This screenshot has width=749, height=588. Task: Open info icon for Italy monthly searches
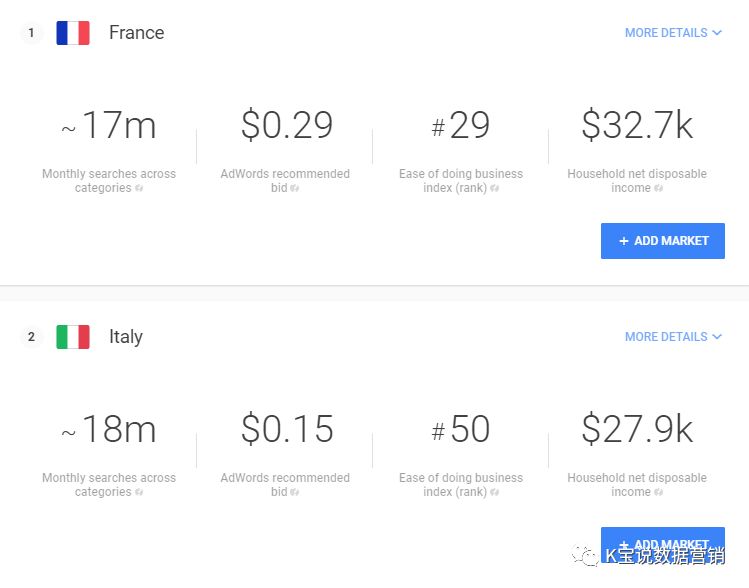point(139,492)
